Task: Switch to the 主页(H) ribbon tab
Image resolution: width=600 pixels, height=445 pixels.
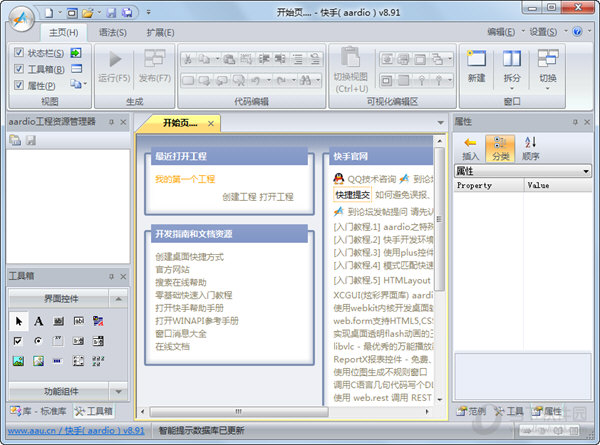Action: (64, 33)
